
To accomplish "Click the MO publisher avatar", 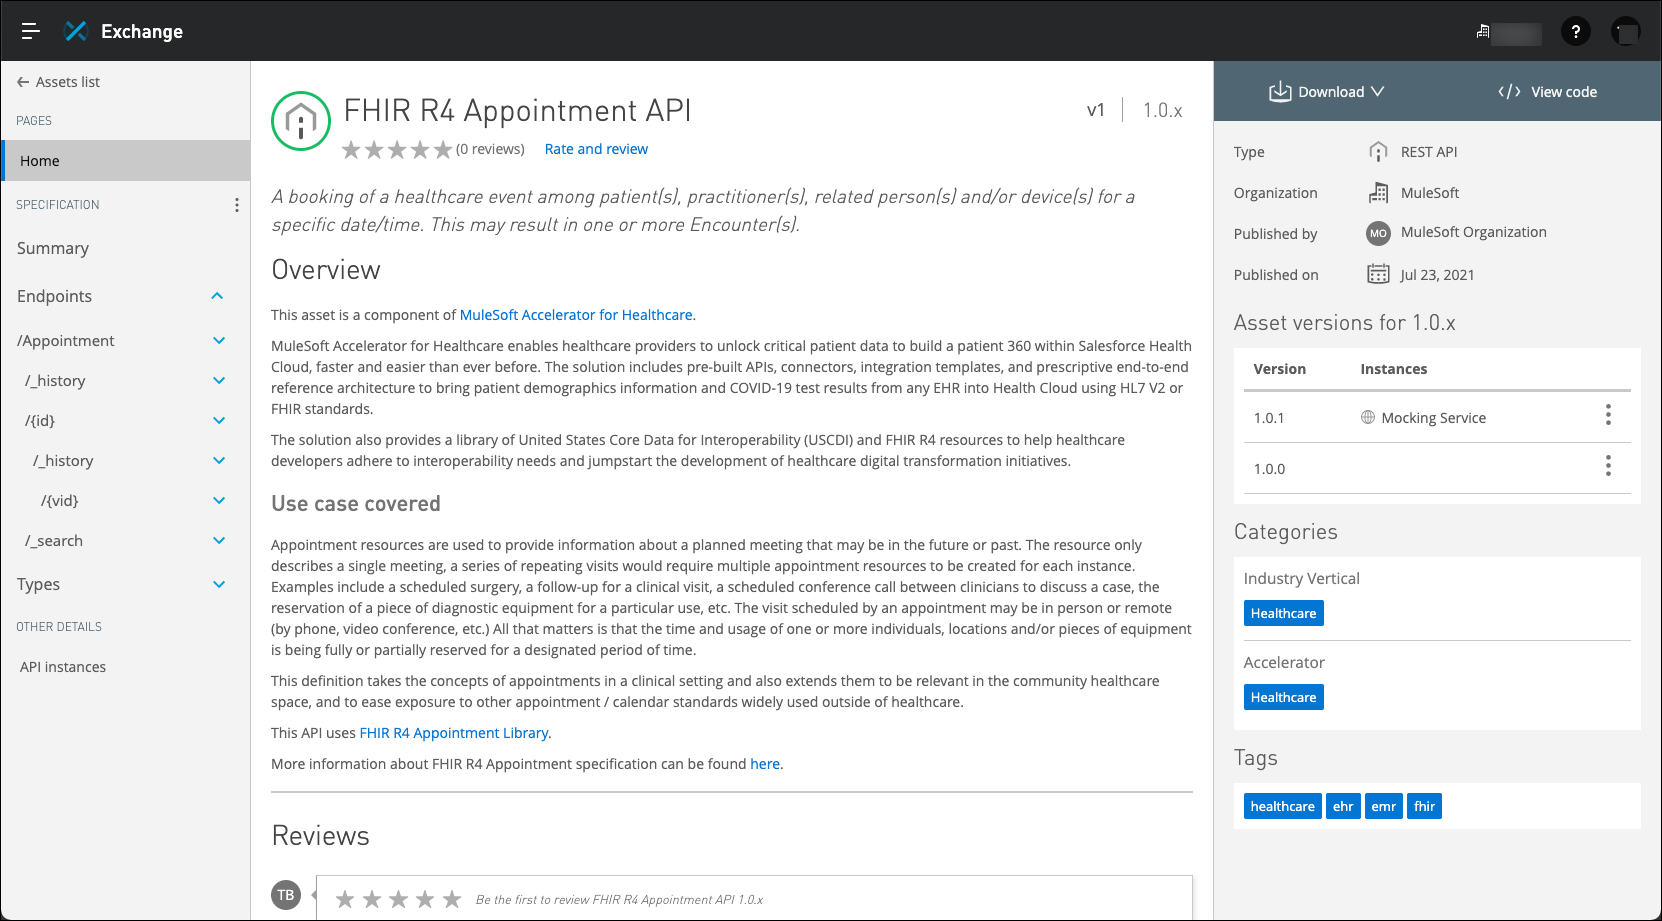I will click(x=1378, y=233).
